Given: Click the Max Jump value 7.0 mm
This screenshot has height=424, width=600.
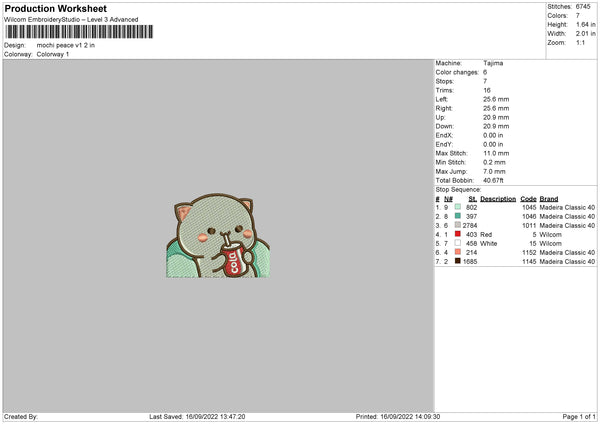Looking at the screenshot, I should coord(494,171).
